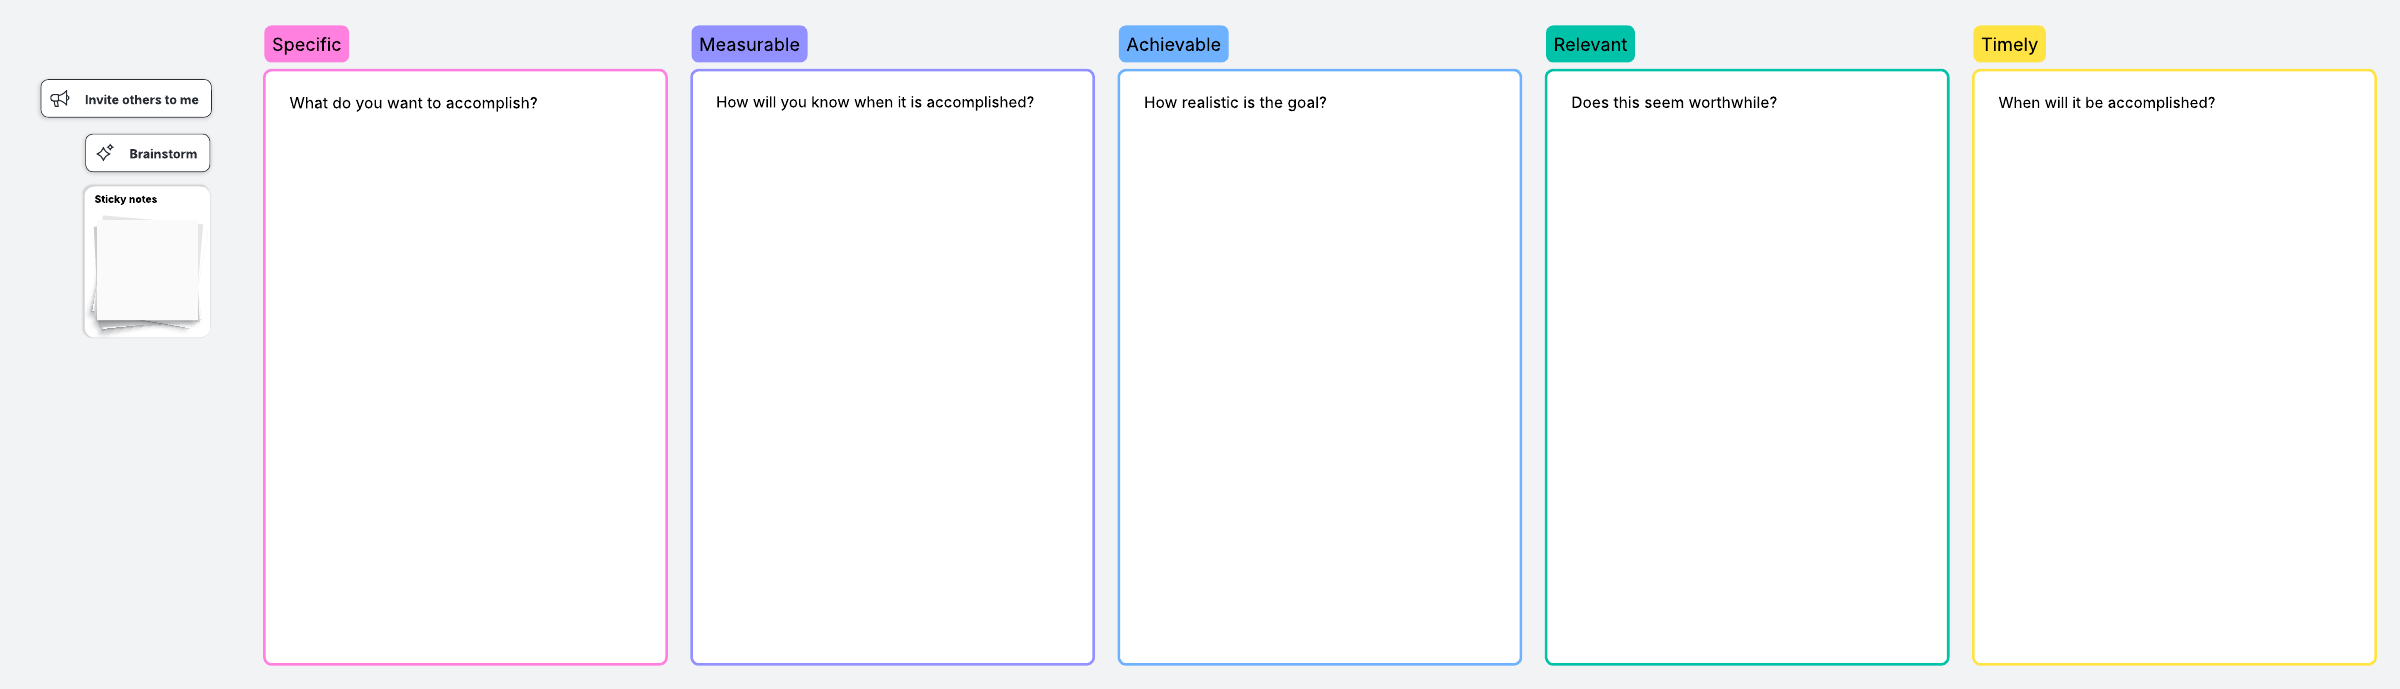Viewport: 2400px width, 689px height.
Task: Pick the blank sticky notes stack
Action: tap(147, 272)
